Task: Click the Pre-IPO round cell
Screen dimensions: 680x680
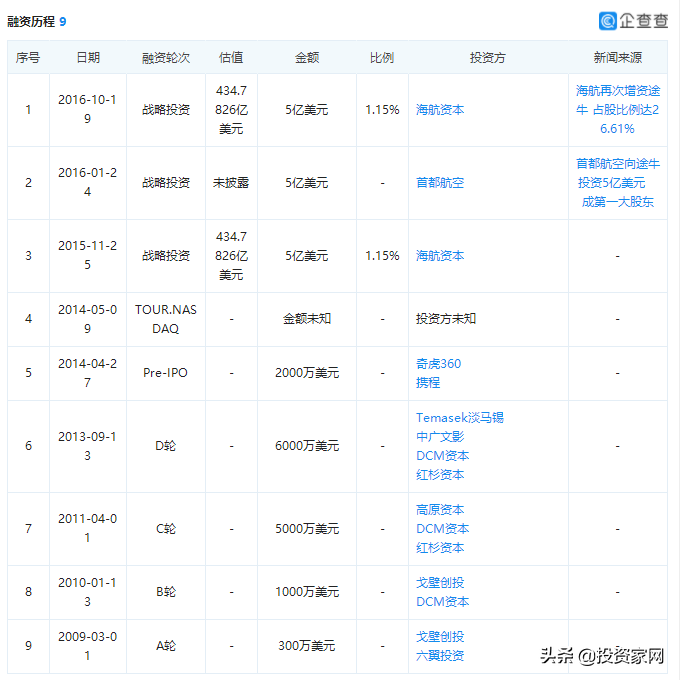Action: tap(165, 373)
